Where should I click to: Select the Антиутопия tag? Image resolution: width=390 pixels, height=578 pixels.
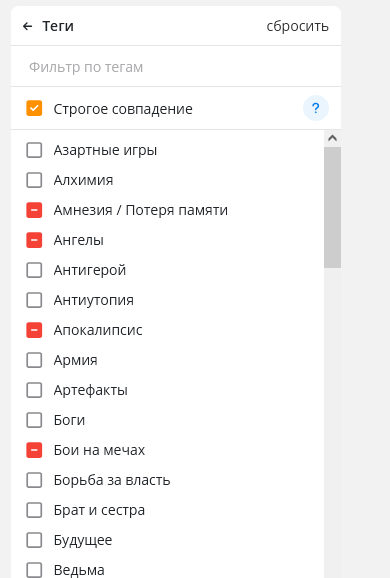pyautogui.click(x=34, y=300)
